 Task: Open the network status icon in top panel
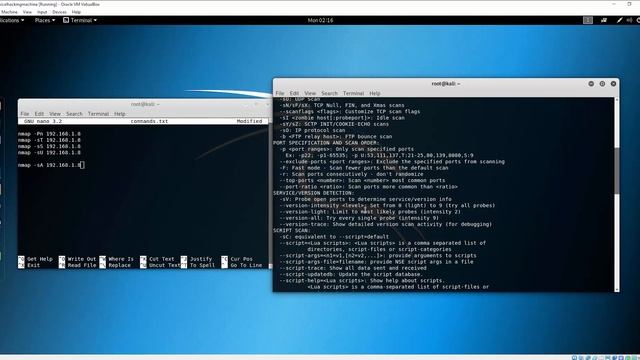[x=604, y=20]
